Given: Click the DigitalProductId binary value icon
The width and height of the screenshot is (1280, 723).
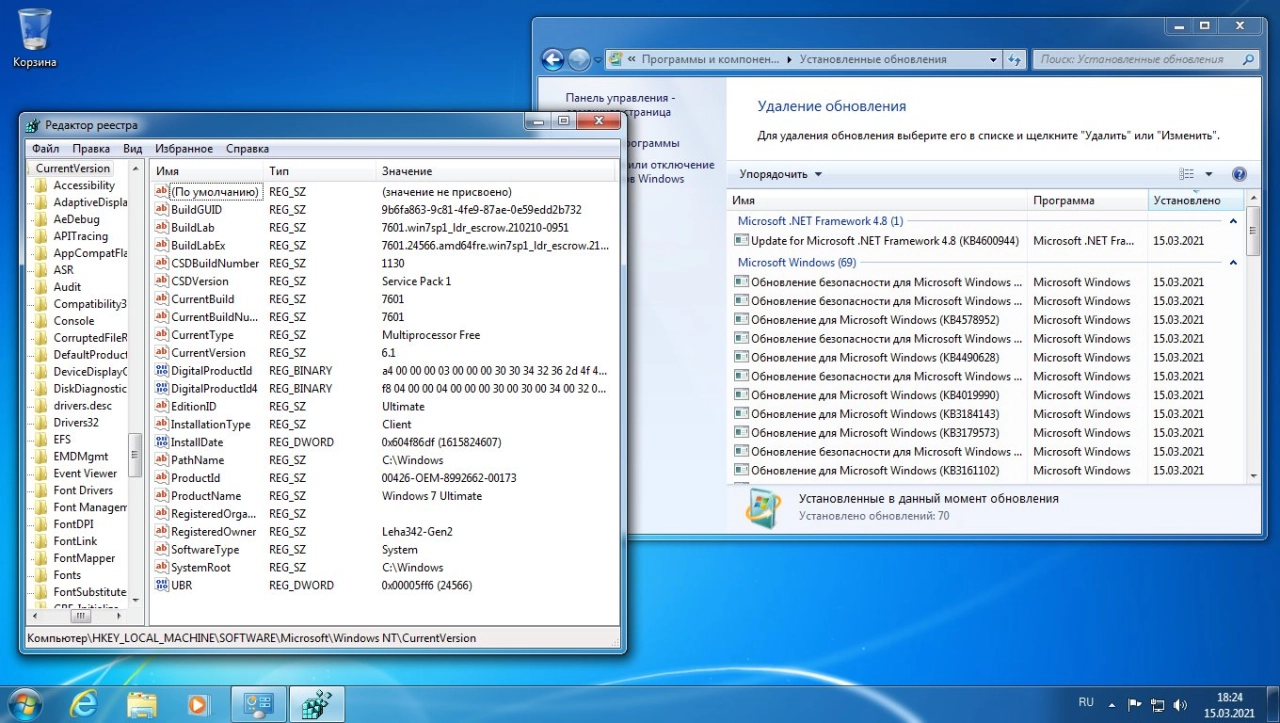Looking at the screenshot, I should tap(162, 371).
